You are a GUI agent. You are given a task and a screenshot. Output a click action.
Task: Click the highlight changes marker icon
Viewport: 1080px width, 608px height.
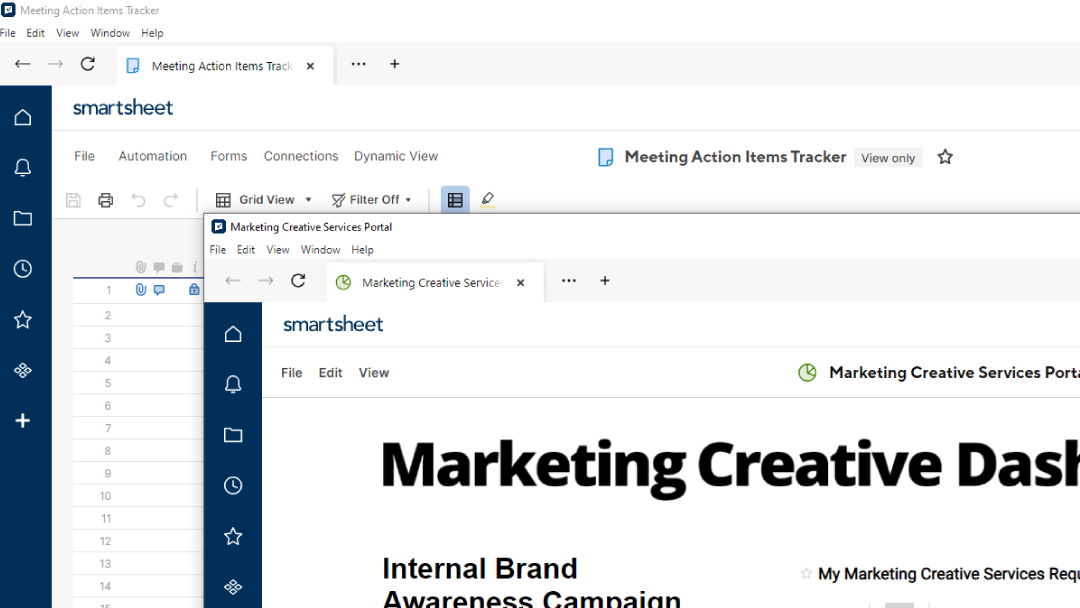(x=487, y=200)
